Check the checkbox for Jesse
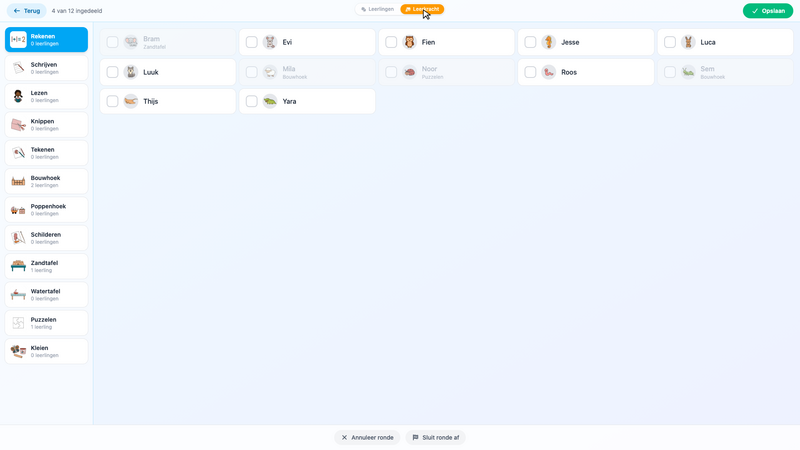Viewport: 800px width, 450px height. 530,42
